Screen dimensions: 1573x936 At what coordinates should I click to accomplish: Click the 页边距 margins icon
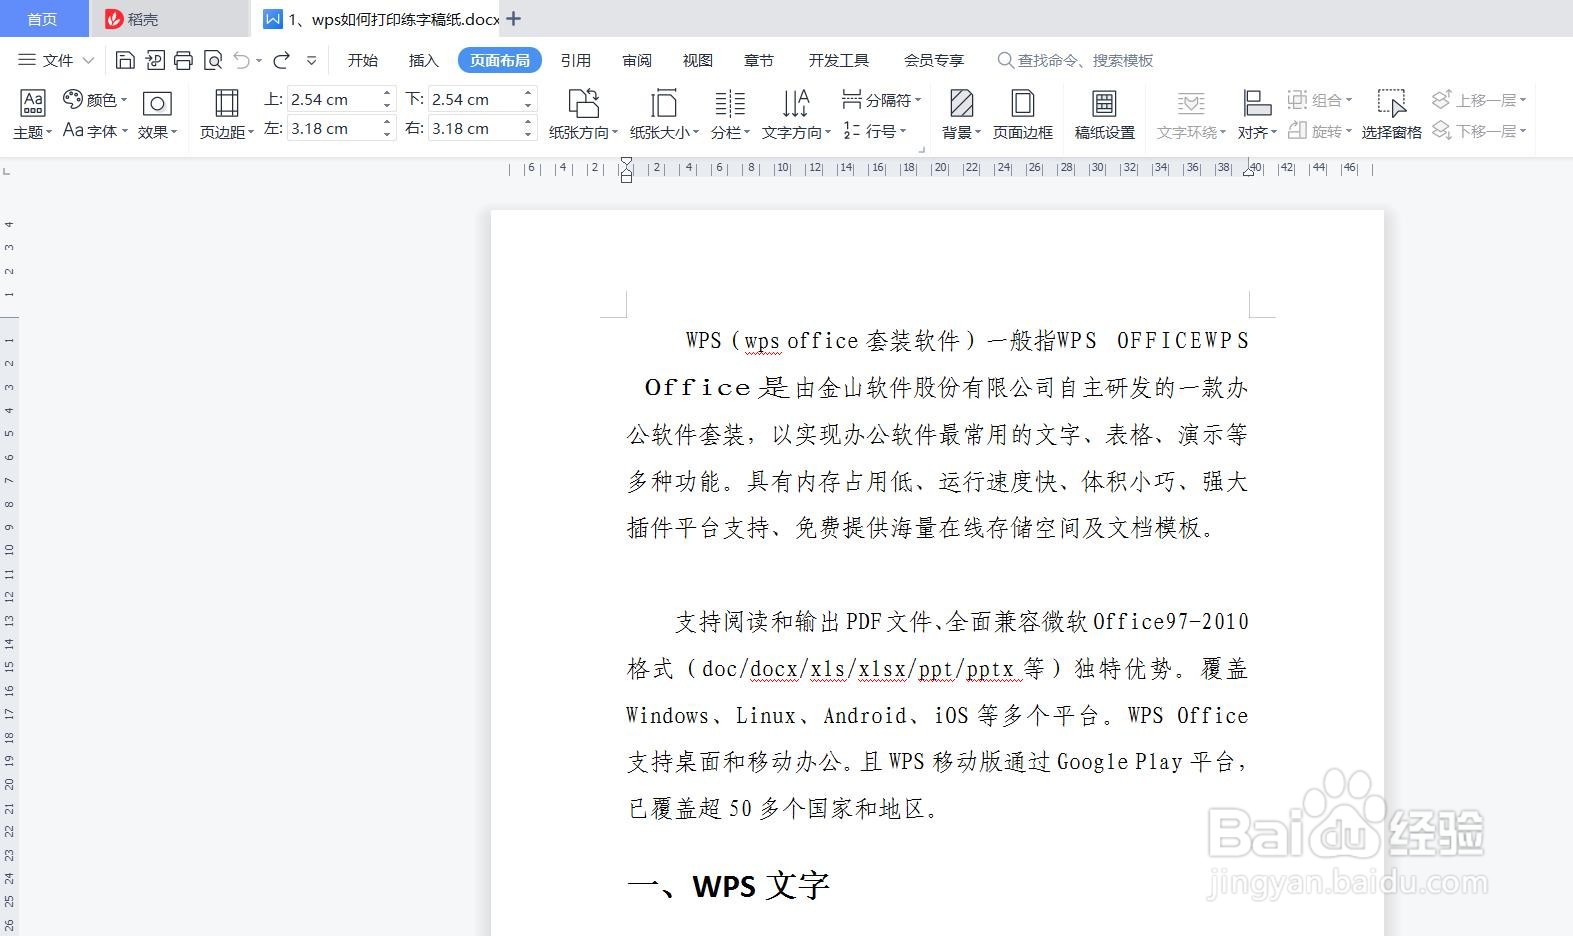(x=227, y=103)
